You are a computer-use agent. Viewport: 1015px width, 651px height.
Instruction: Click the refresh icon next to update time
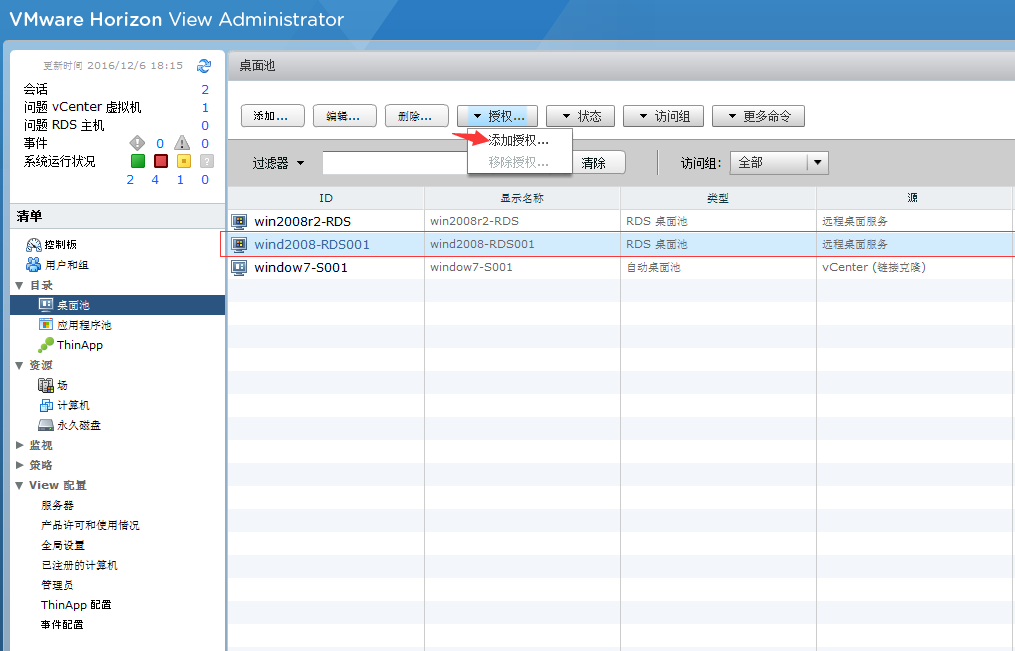204,65
